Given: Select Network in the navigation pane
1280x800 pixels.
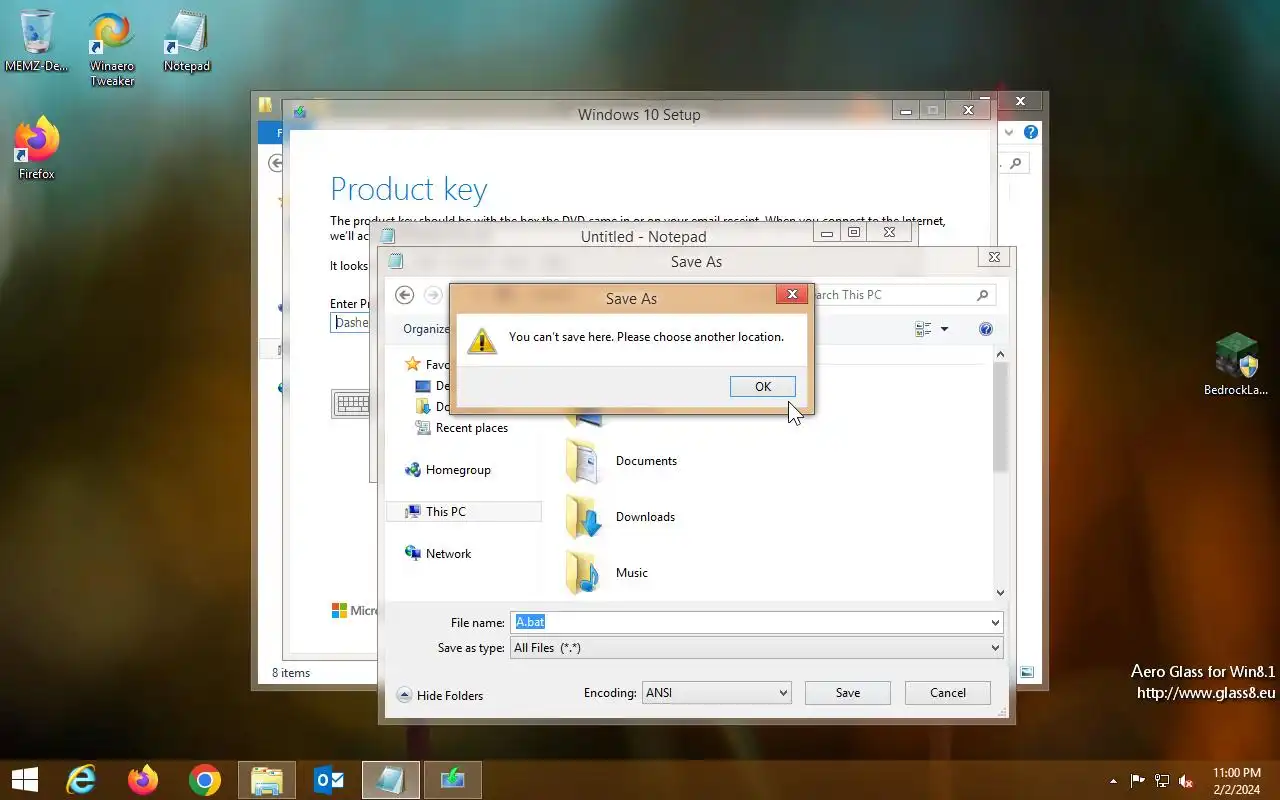Looking at the screenshot, I should pyautogui.click(x=437, y=554).
